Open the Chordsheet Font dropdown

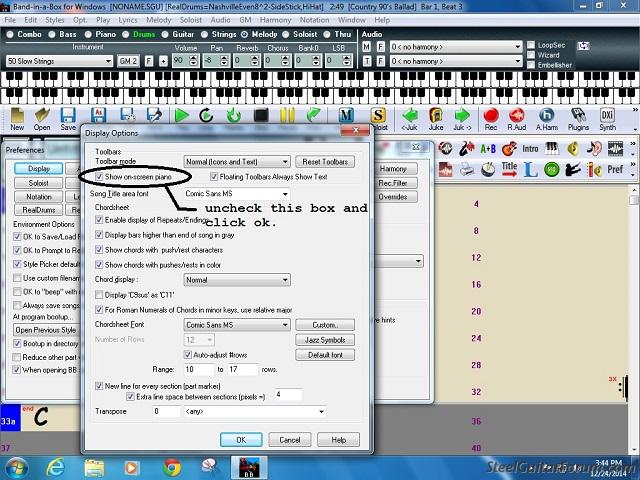pos(237,325)
